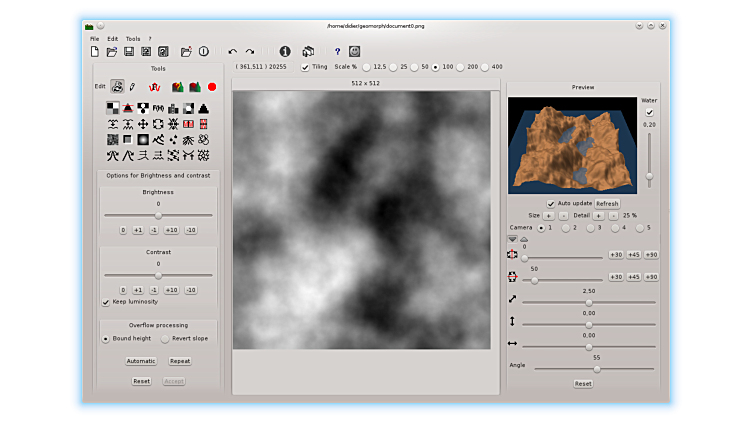Click the black info circle icon

pyautogui.click(x=285, y=51)
